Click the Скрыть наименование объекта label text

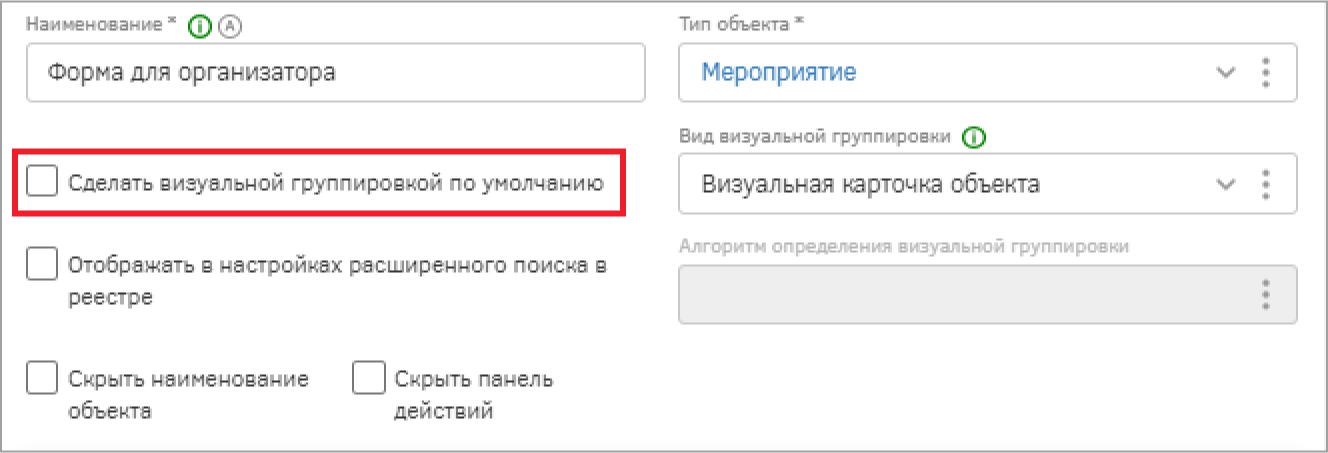pos(189,395)
